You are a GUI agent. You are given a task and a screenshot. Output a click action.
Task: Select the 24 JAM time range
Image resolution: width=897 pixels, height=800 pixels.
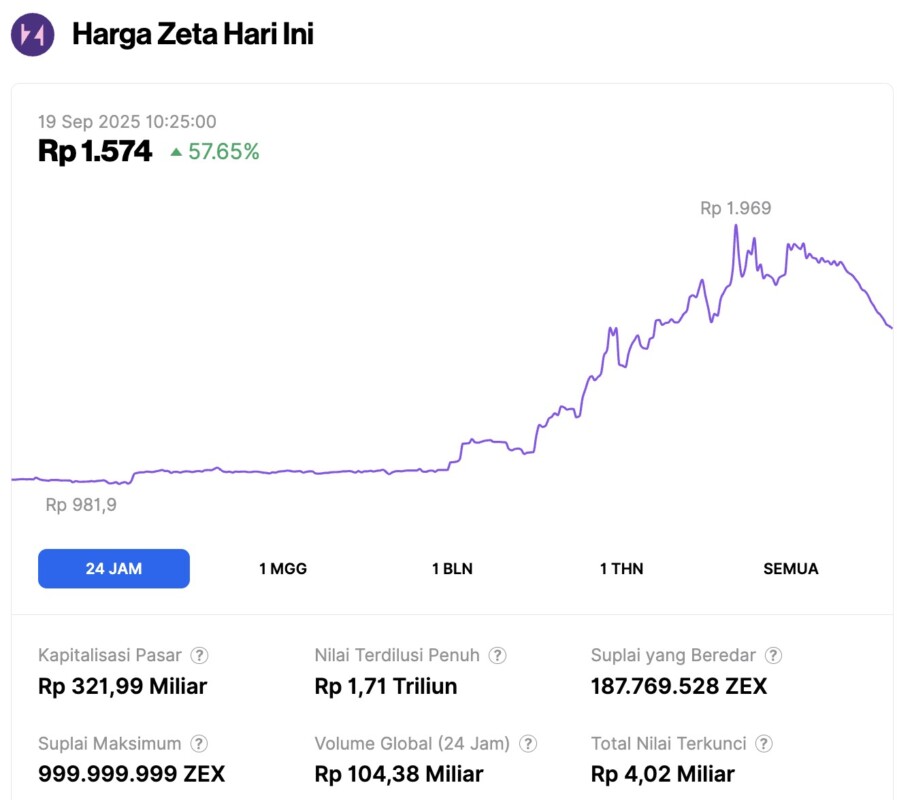114,569
